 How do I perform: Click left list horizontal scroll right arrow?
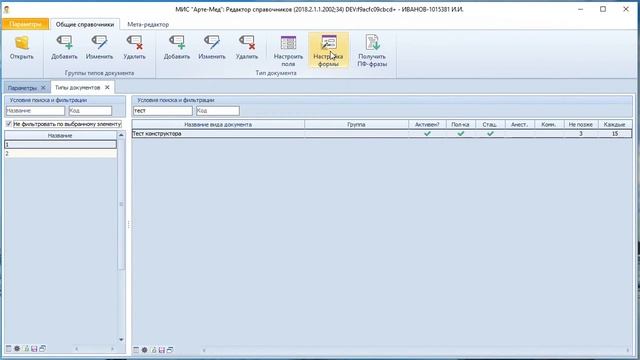click(112, 349)
